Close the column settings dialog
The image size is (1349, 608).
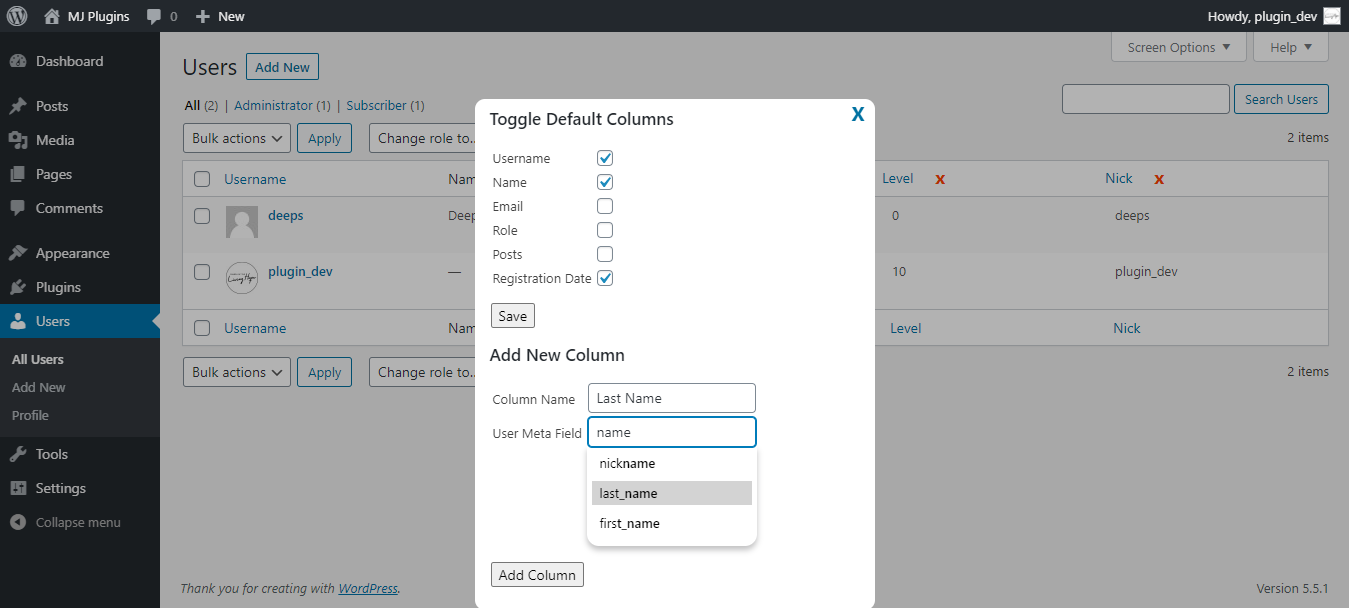tap(858, 115)
